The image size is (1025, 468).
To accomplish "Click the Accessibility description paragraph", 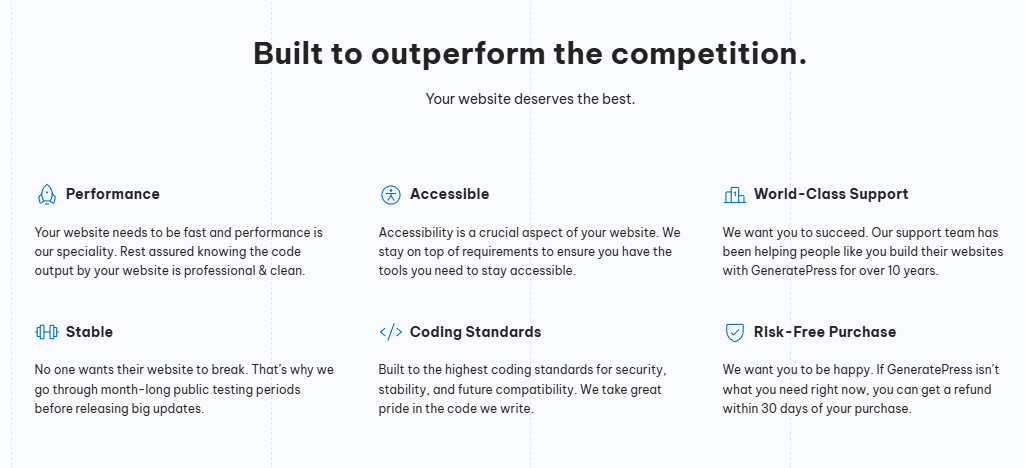I will [x=529, y=251].
